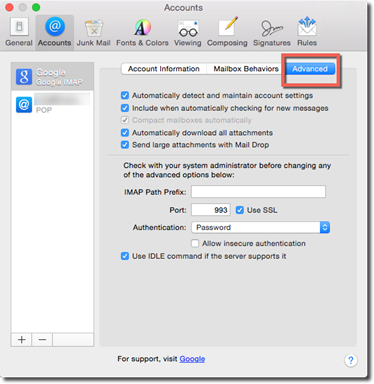Remove selected account with minus button
The height and width of the screenshot is (384, 374).
(42, 340)
